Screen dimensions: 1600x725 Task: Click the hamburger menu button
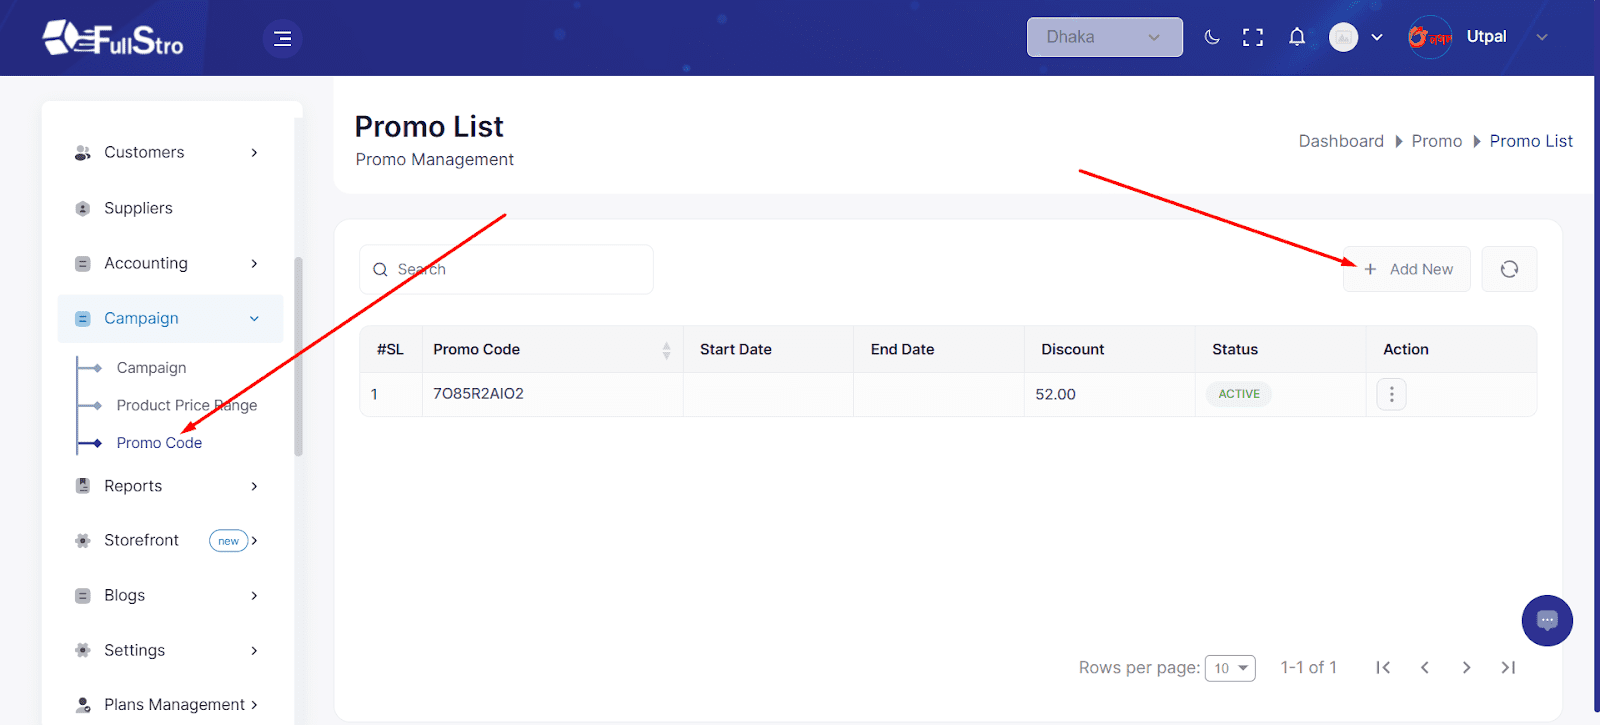(282, 38)
